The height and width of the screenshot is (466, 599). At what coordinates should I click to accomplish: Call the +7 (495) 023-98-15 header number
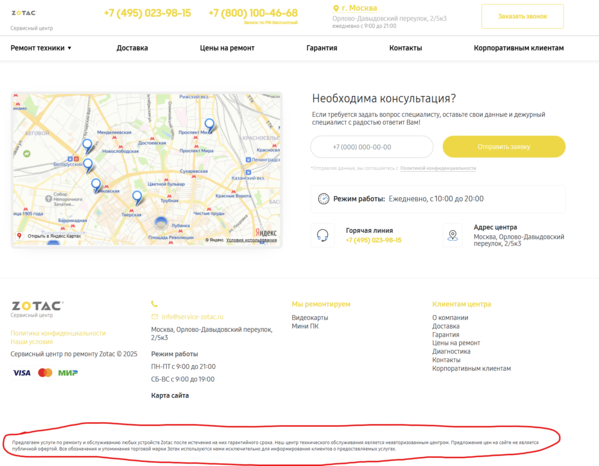(147, 13)
